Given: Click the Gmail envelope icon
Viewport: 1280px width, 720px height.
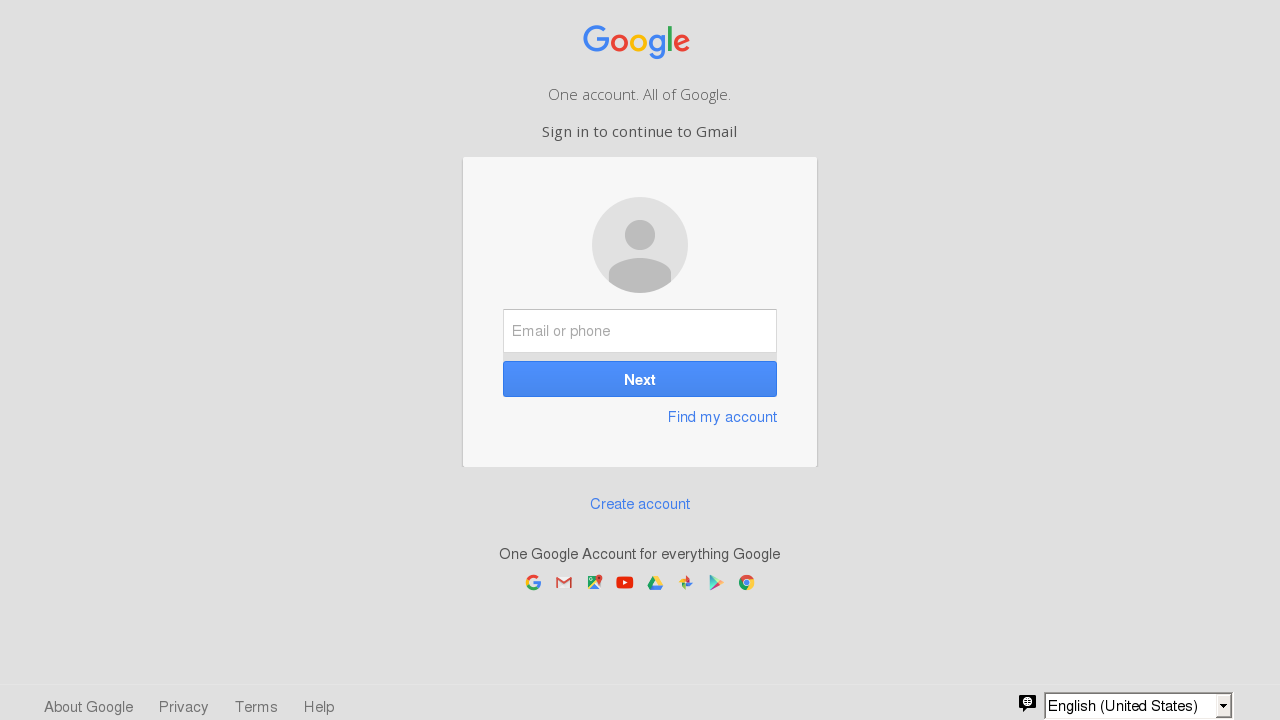Looking at the screenshot, I should (x=564, y=583).
